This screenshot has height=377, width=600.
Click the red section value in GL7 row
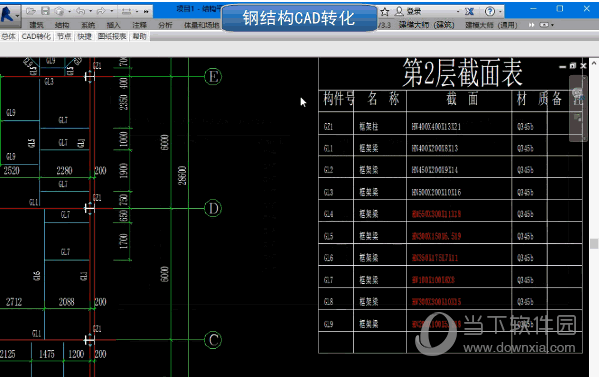pos(433,280)
